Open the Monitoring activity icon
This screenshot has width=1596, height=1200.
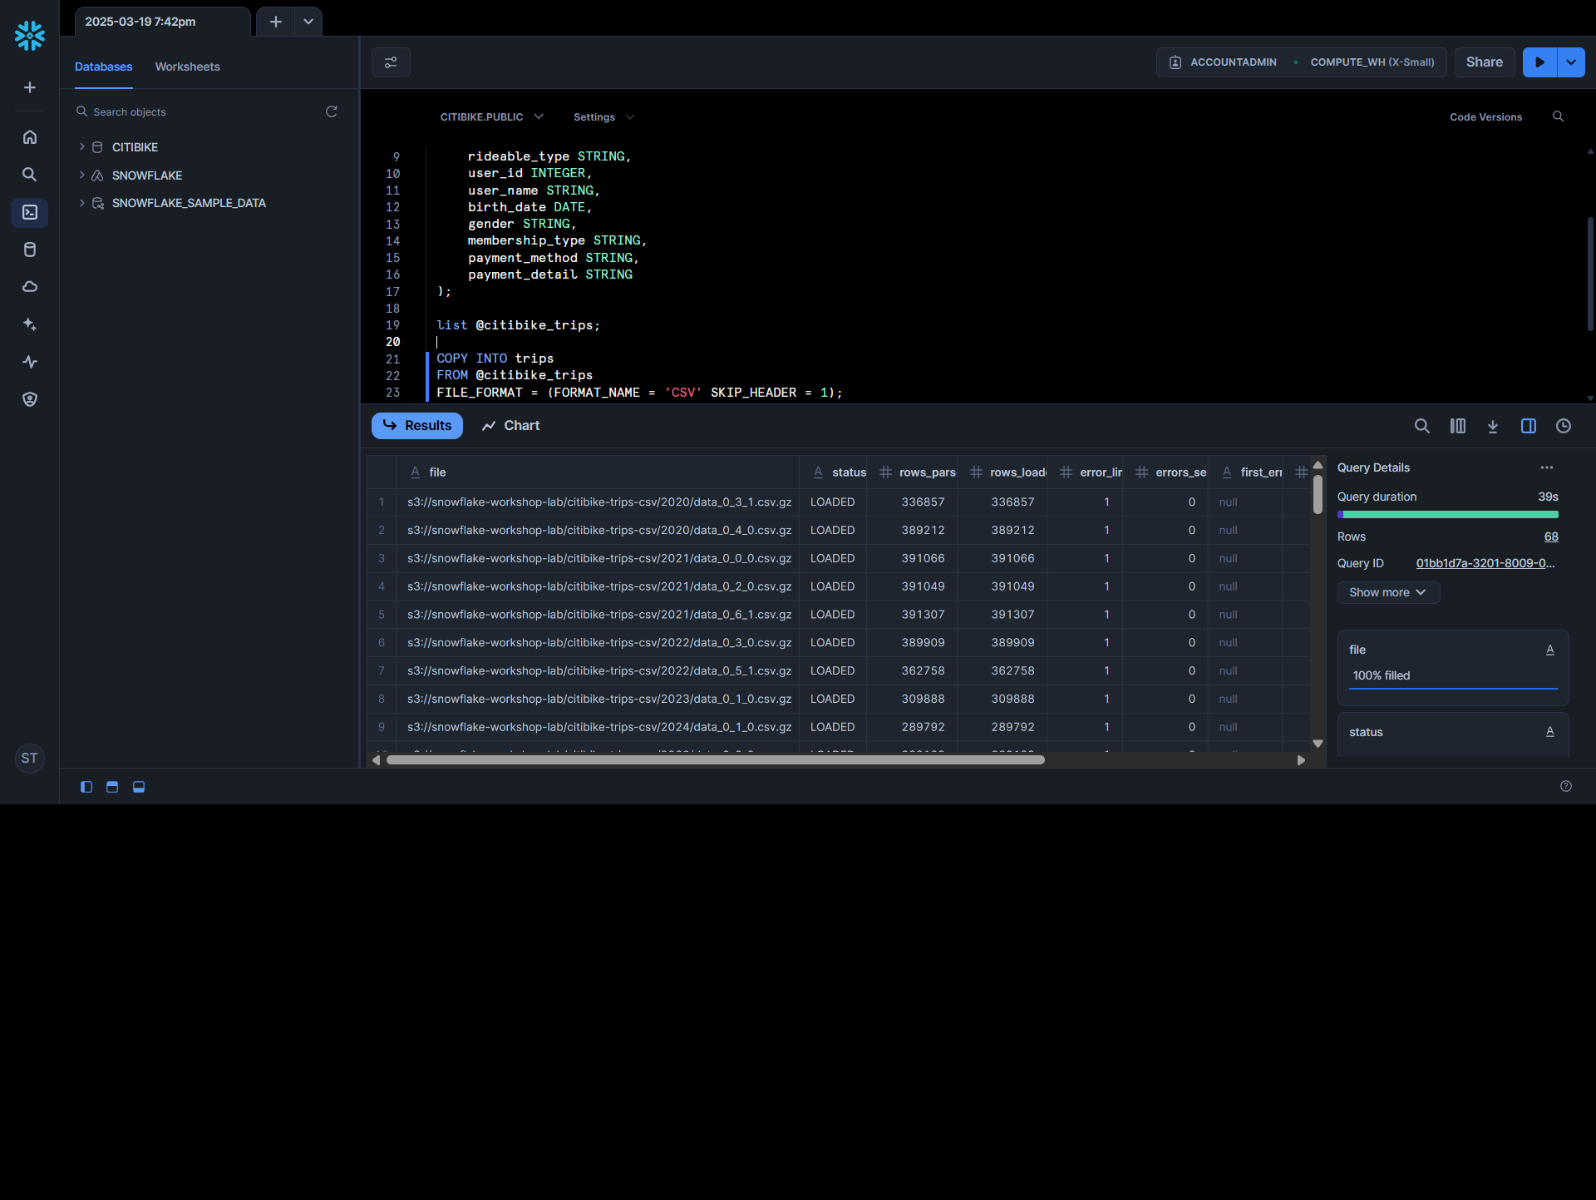pos(30,362)
